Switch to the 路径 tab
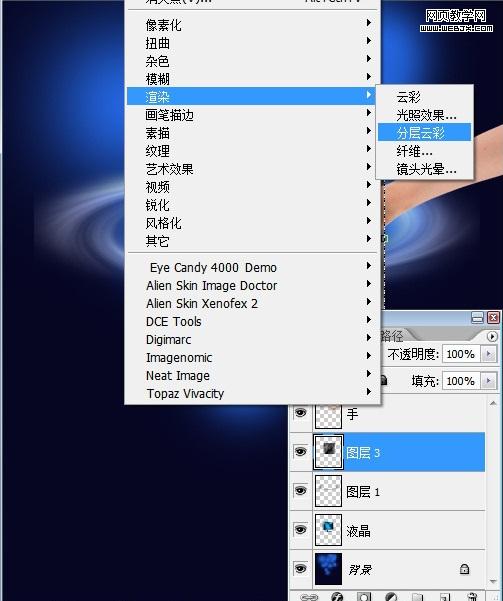This screenshot has height=601, width=503. [x=392, y=336]
